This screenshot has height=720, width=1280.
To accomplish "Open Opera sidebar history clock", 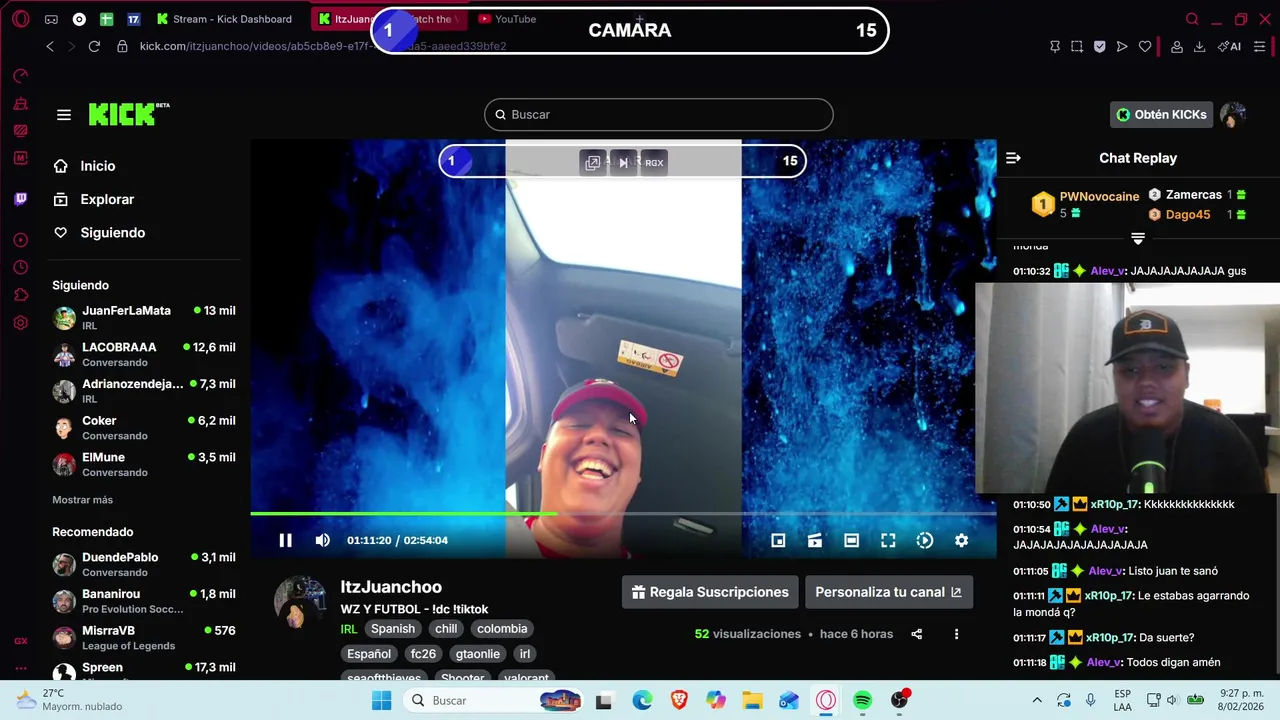I will coord(20,268).
